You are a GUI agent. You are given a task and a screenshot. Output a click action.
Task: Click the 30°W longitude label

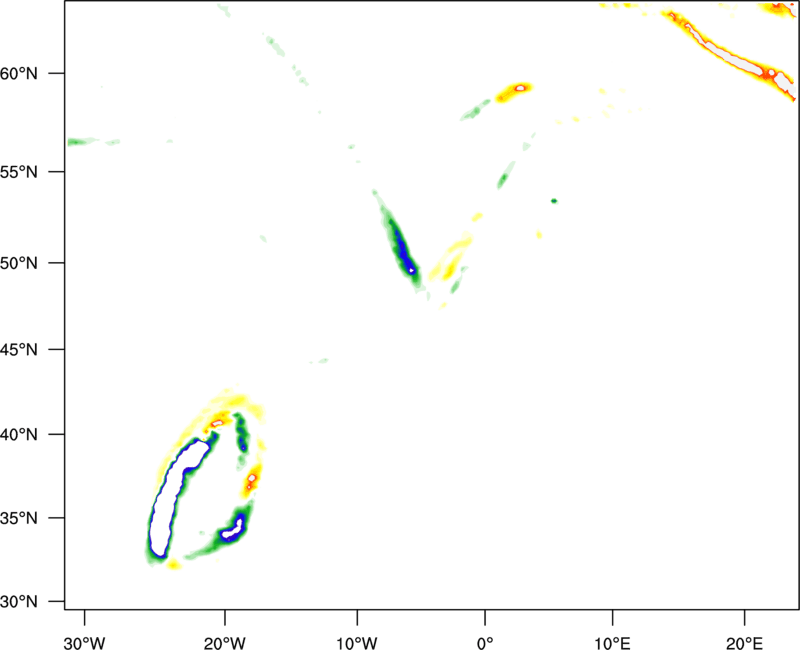pyautogui.click(x=85, y=643)
